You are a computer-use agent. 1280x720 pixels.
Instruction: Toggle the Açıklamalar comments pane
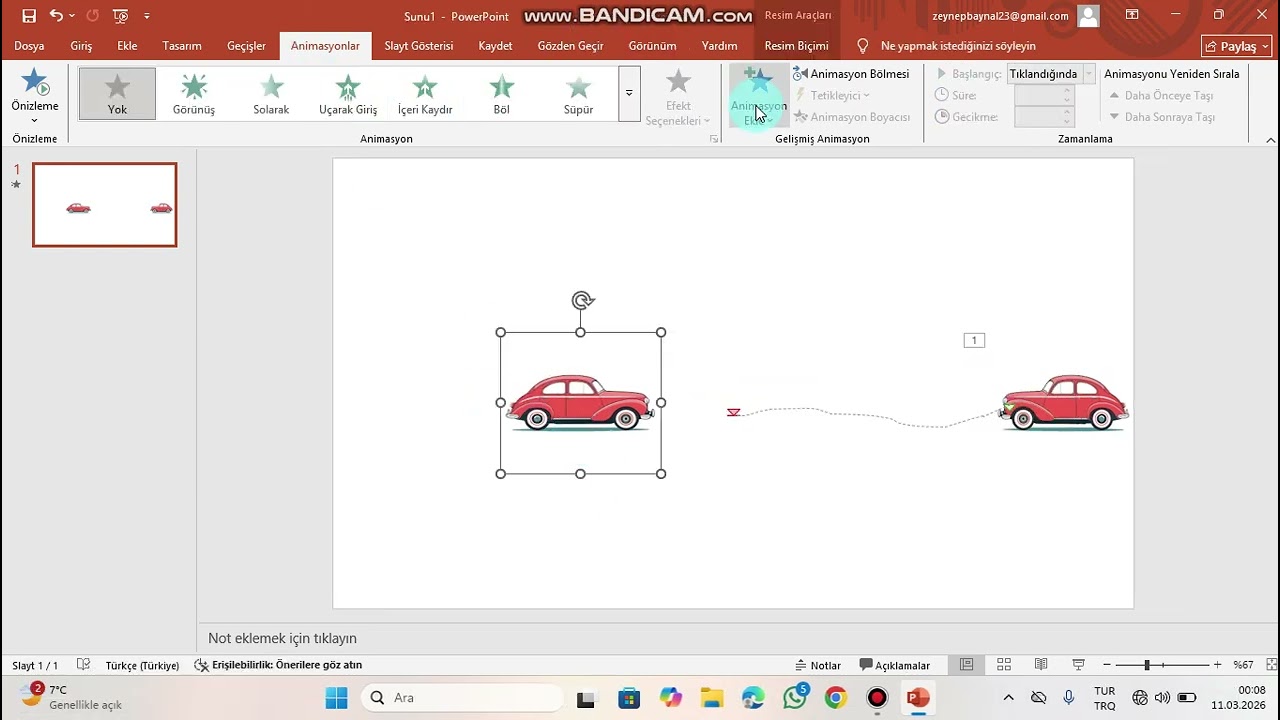point(894,665)
